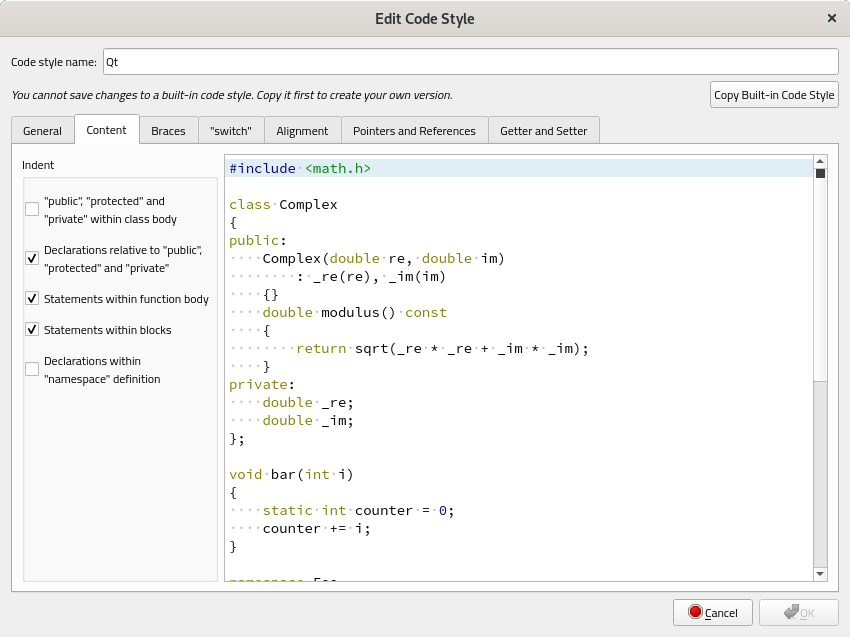Enable Declarations within namespace definition

[x=32, y=370]
